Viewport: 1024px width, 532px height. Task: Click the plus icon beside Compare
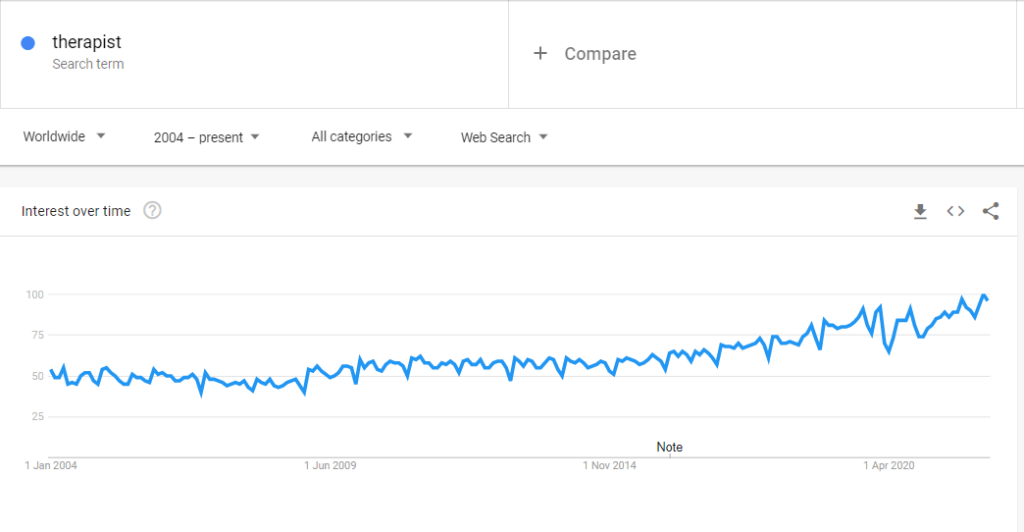(x=540, y=53)
